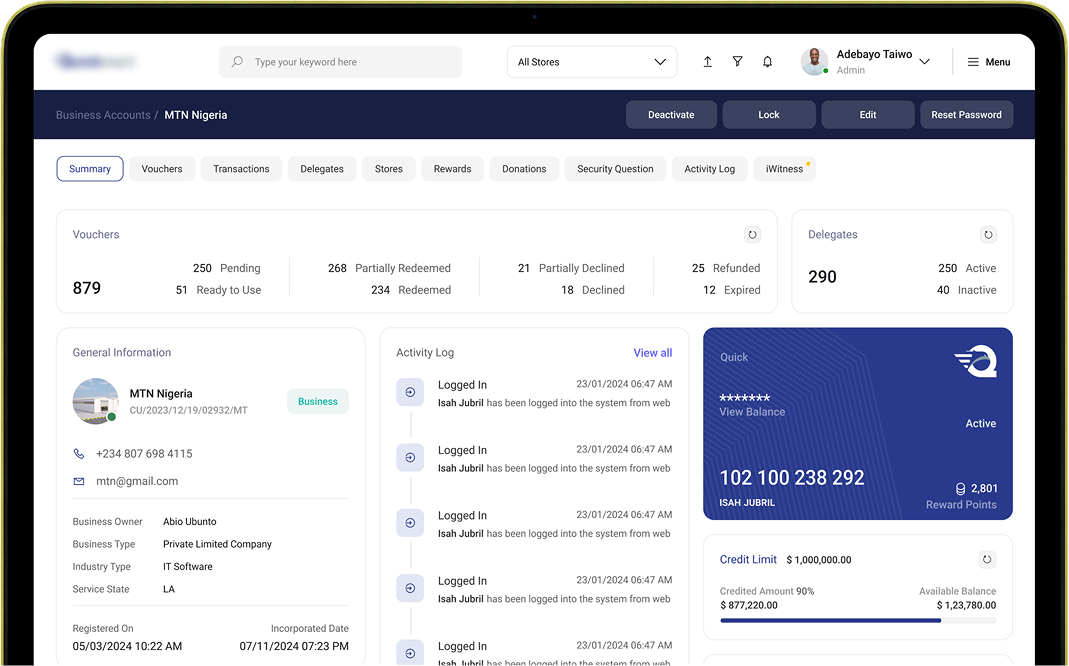Image resolution: width=1069 pixels, height=666 pixels.
Task: Click the search magnifier icon
Action: [x=237, y=62]
